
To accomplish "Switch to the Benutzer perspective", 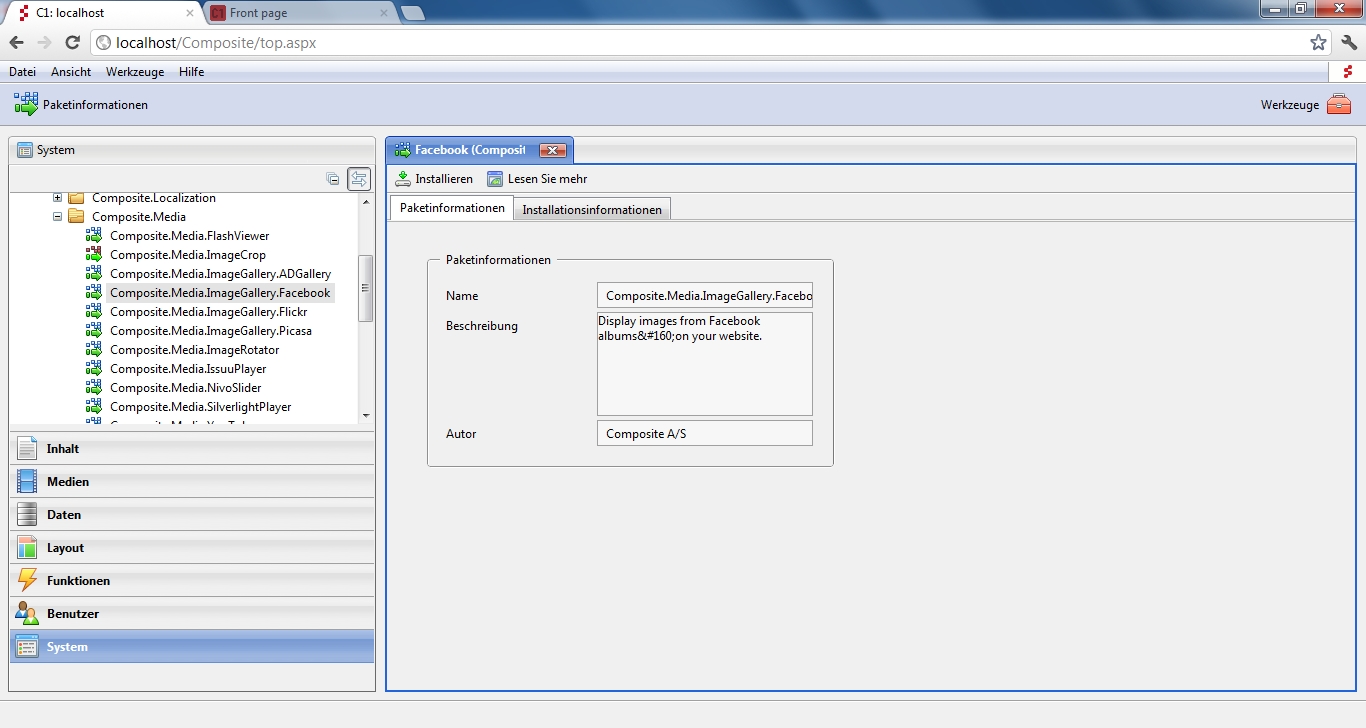I will click(72, 614).
